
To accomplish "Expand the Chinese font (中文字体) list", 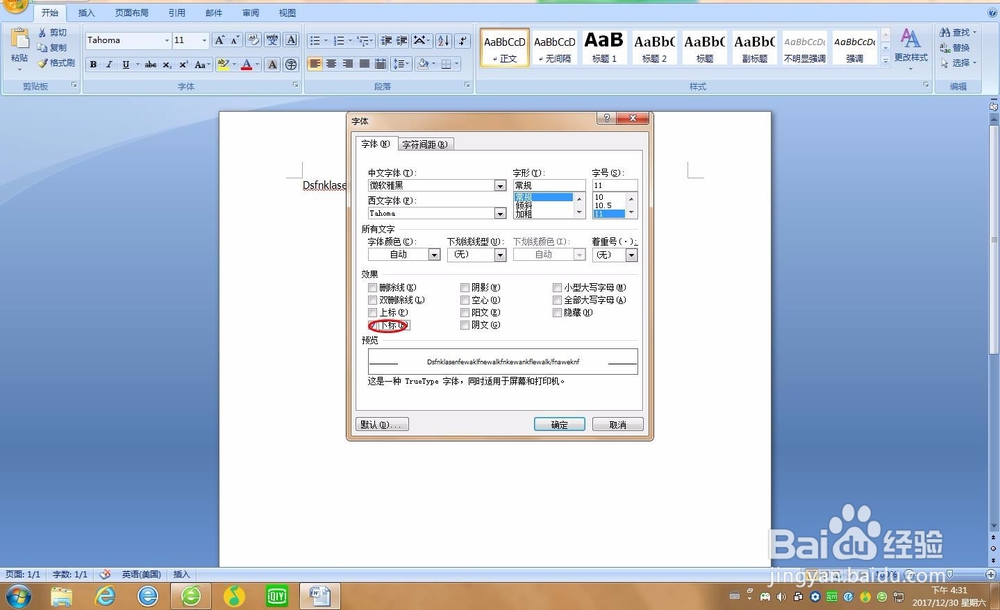I will [x=500, y=185].
